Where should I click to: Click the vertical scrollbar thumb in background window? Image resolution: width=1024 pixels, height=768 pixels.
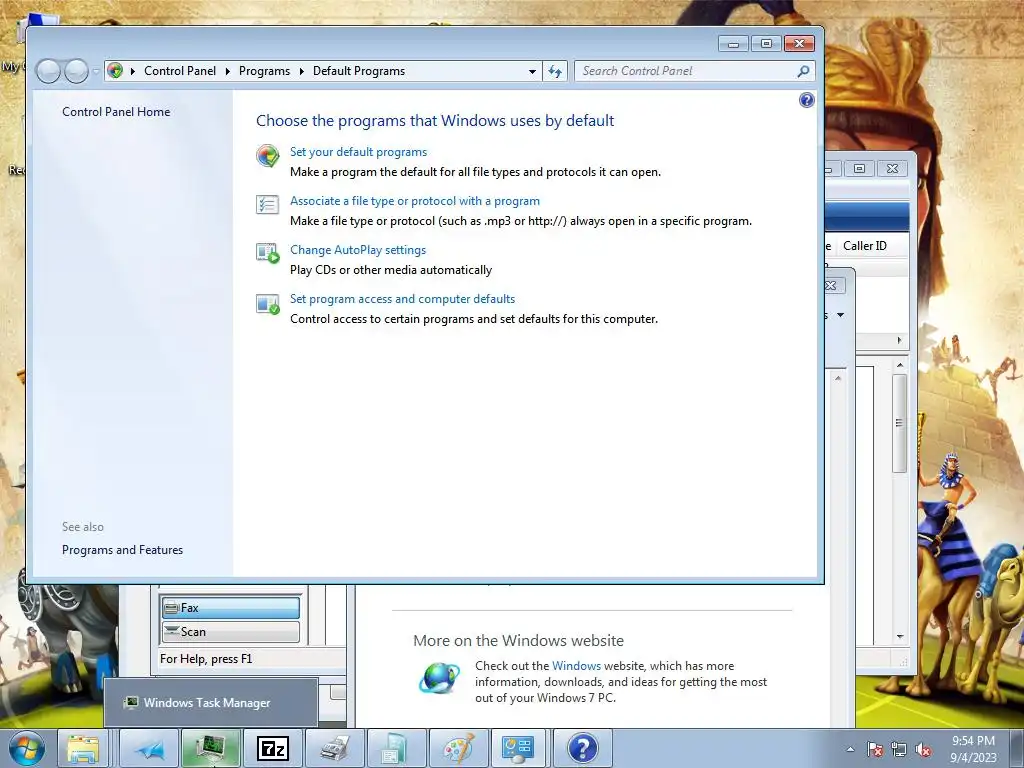click(899, 423)
